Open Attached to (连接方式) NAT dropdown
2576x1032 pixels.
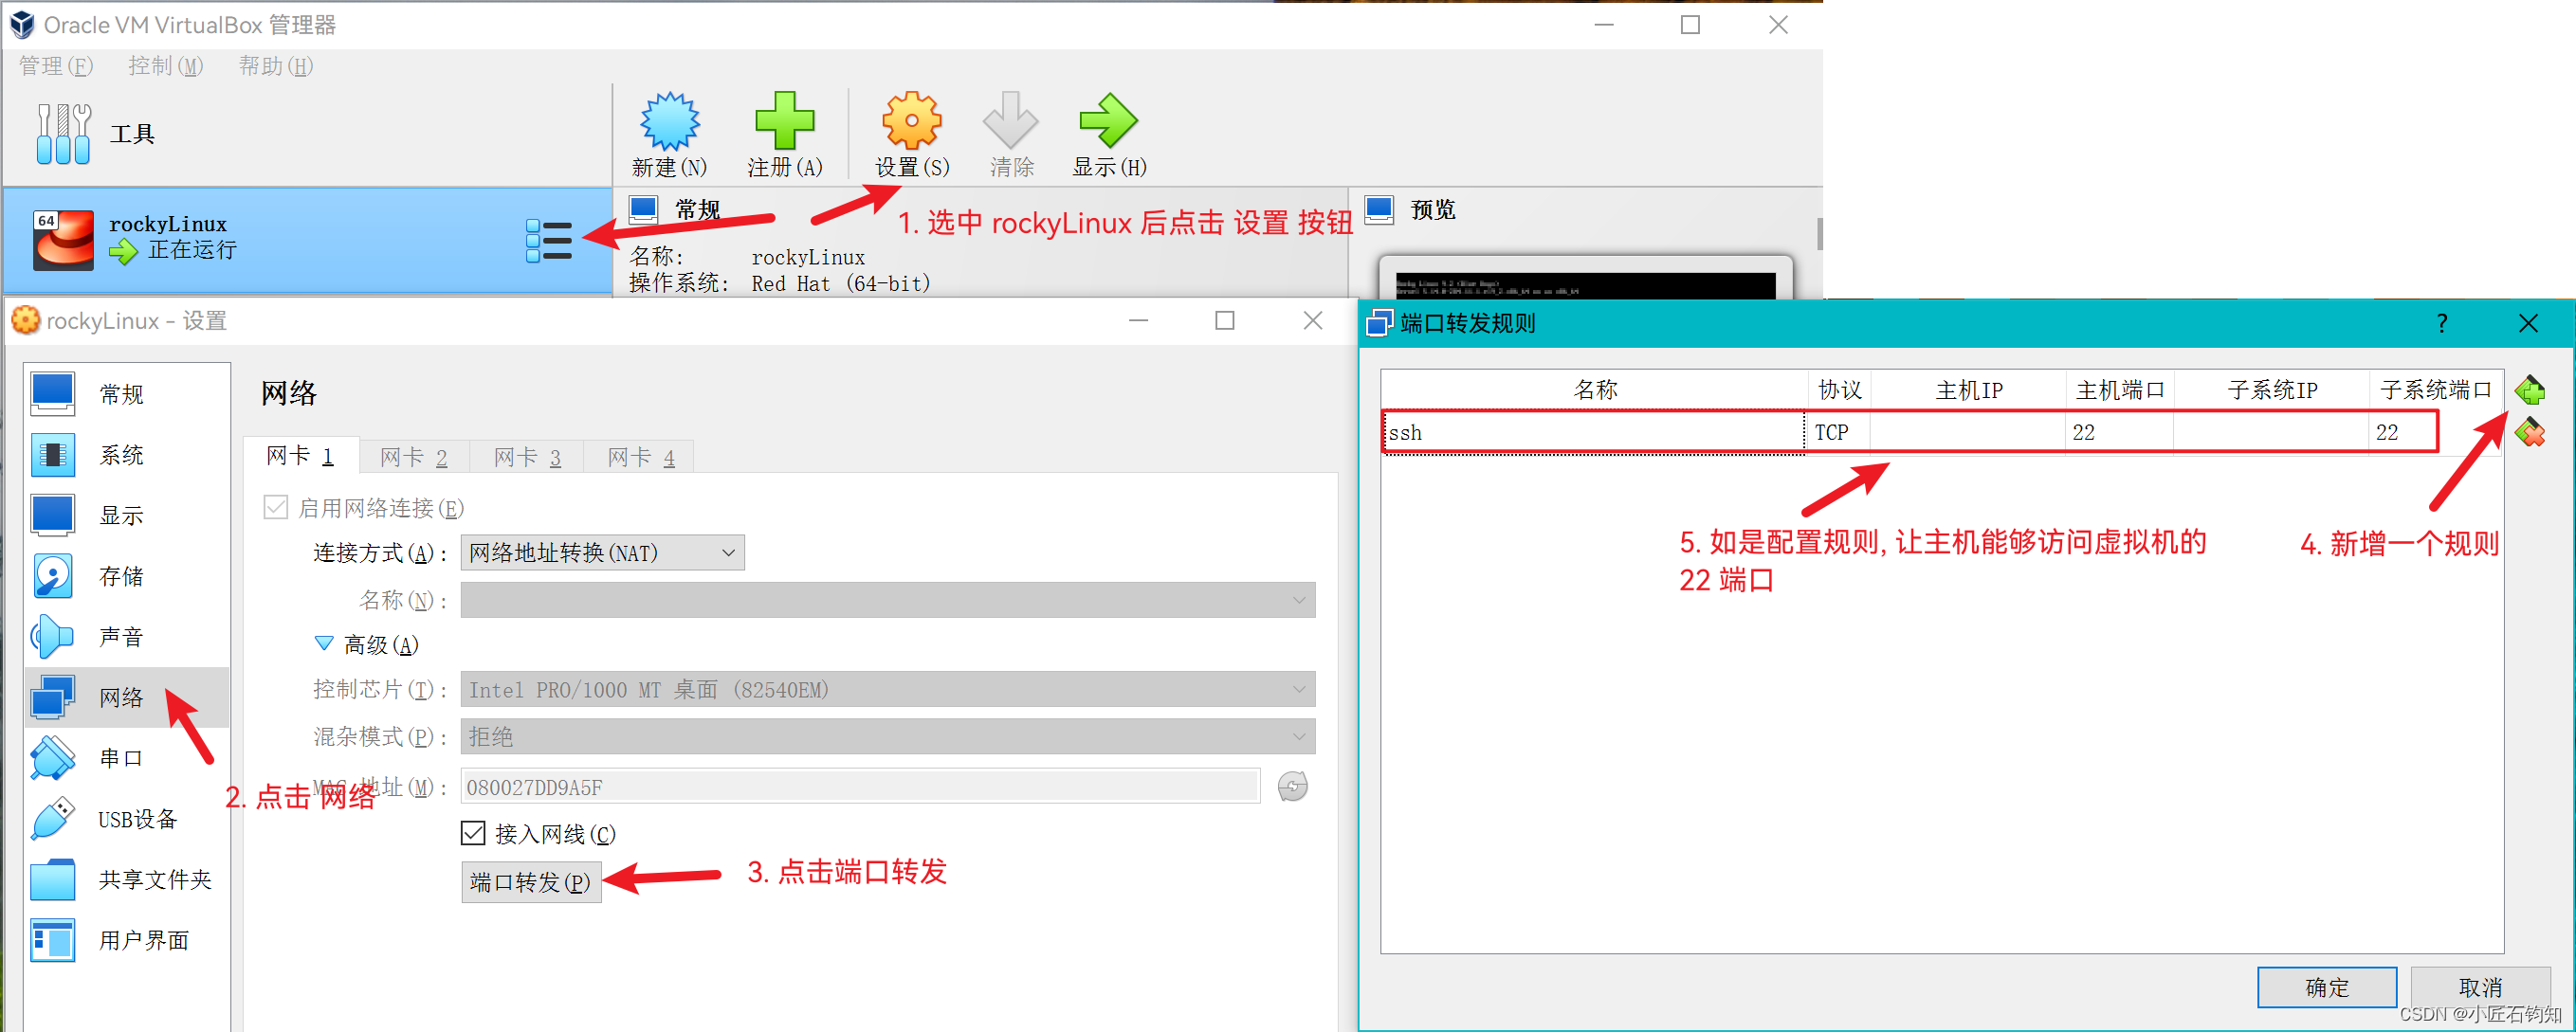click(602, 552)
